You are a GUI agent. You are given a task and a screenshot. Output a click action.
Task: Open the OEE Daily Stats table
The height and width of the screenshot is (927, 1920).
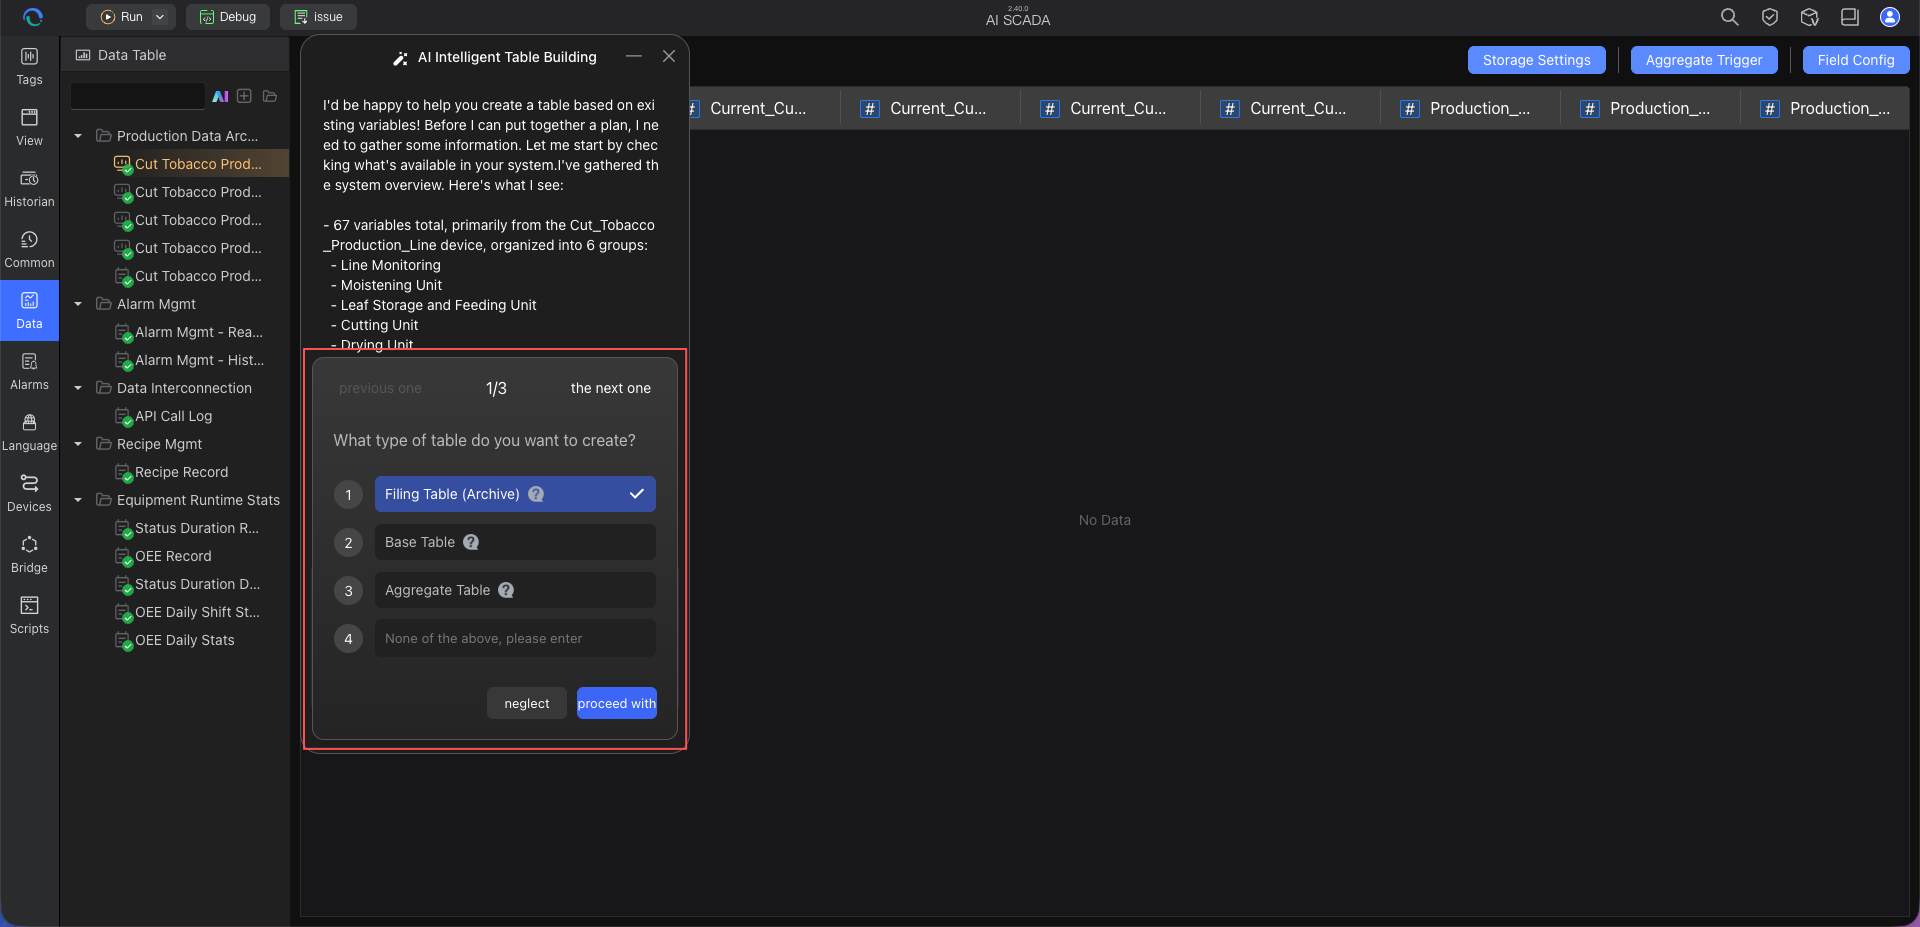click(x=175, y=640)
